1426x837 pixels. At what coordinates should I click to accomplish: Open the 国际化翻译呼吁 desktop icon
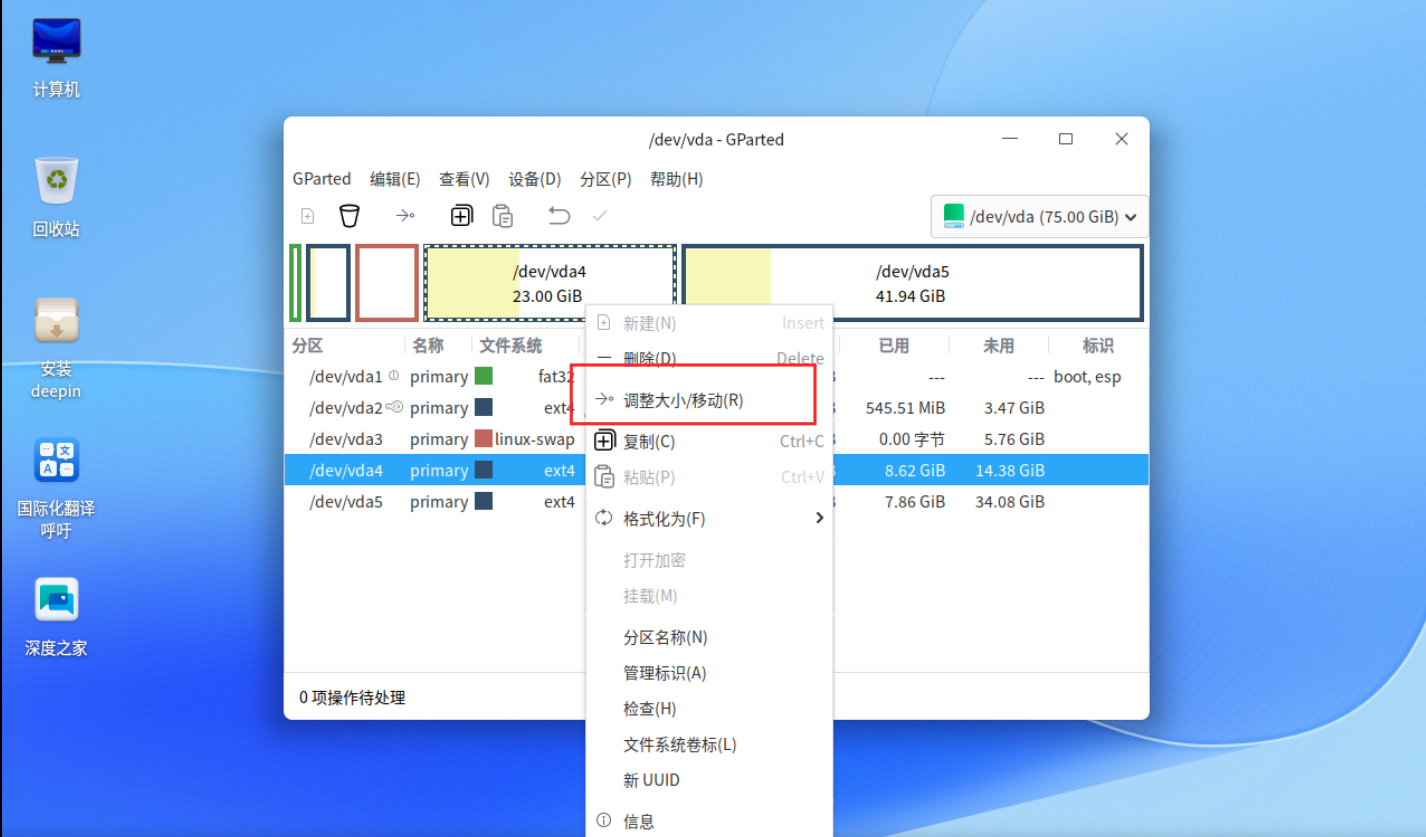coord(56,487)
